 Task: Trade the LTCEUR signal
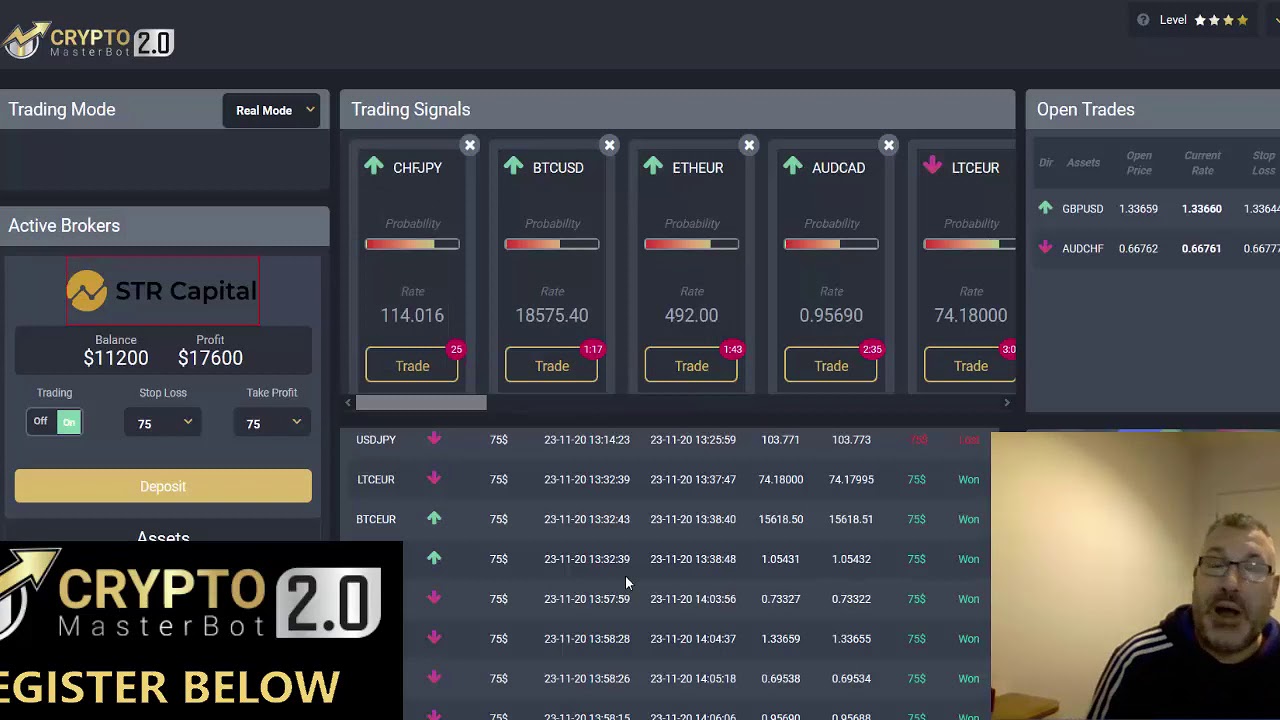[x=970, y=366]
